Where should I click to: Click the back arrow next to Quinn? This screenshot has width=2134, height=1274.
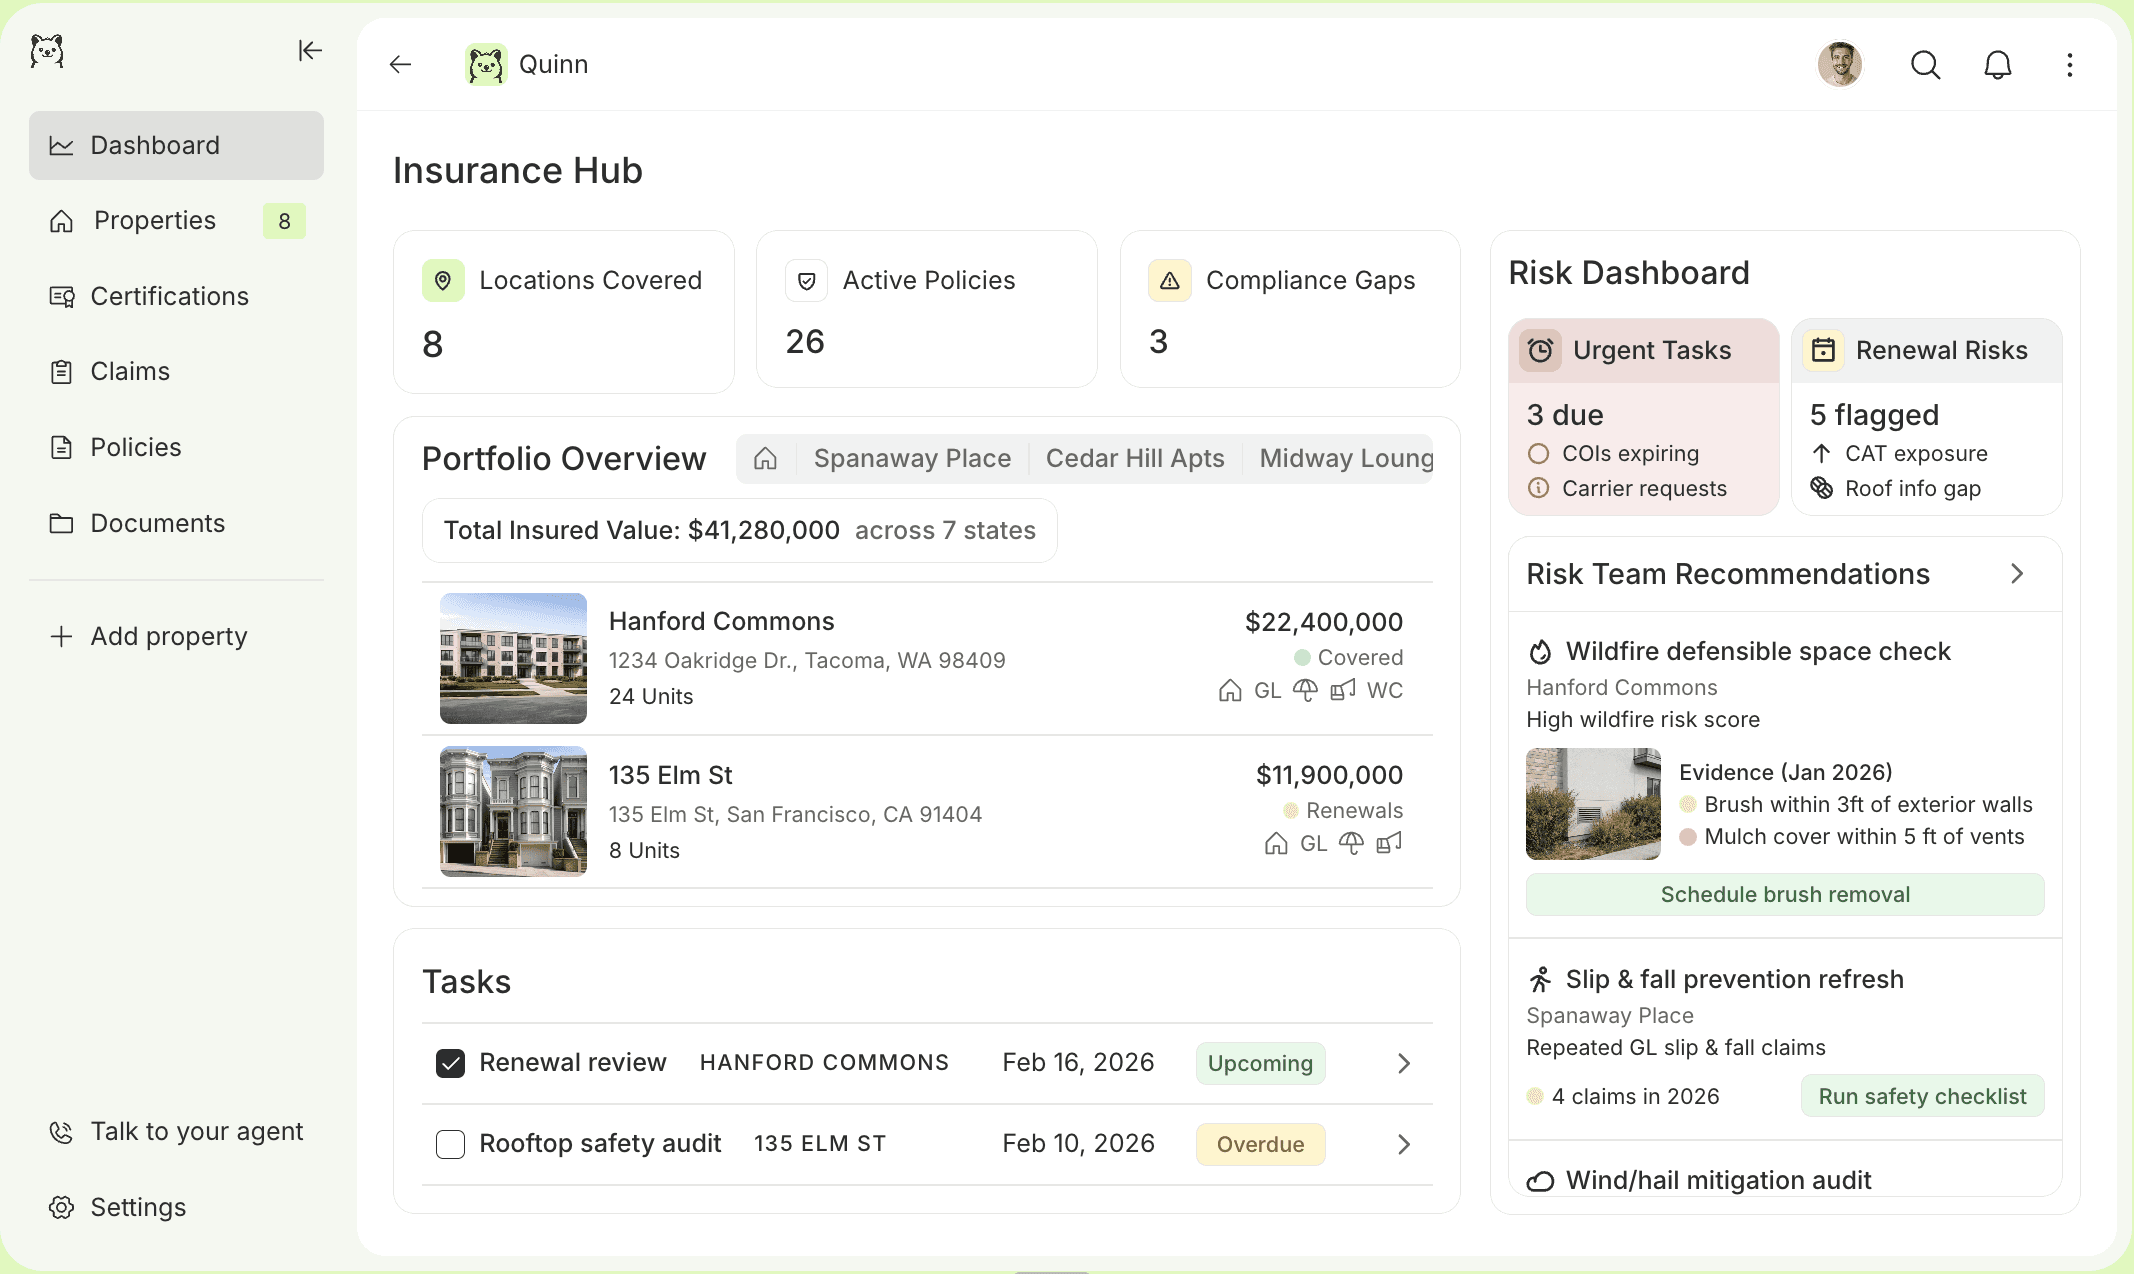[400, 64]
